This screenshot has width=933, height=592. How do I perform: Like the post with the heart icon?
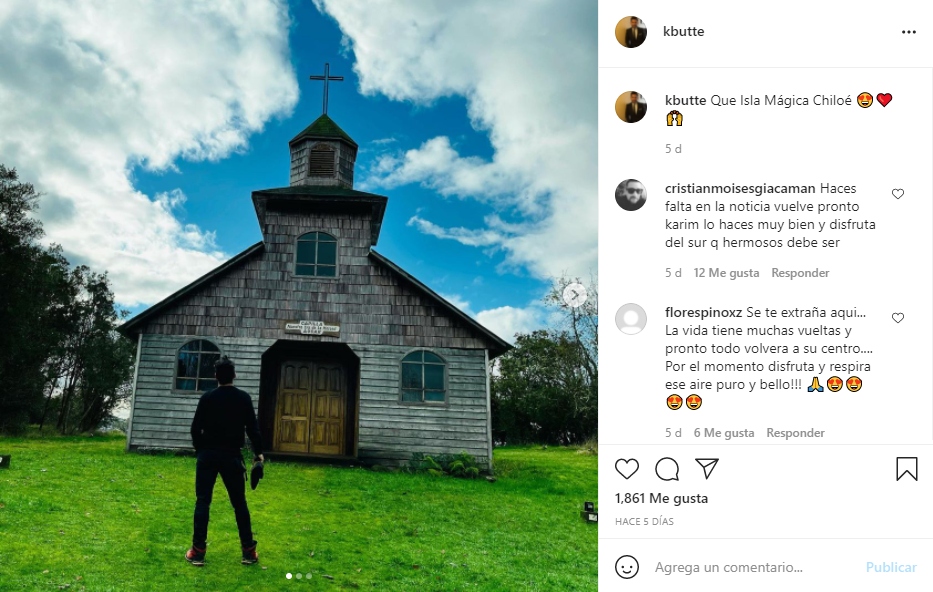coord(627,469)
